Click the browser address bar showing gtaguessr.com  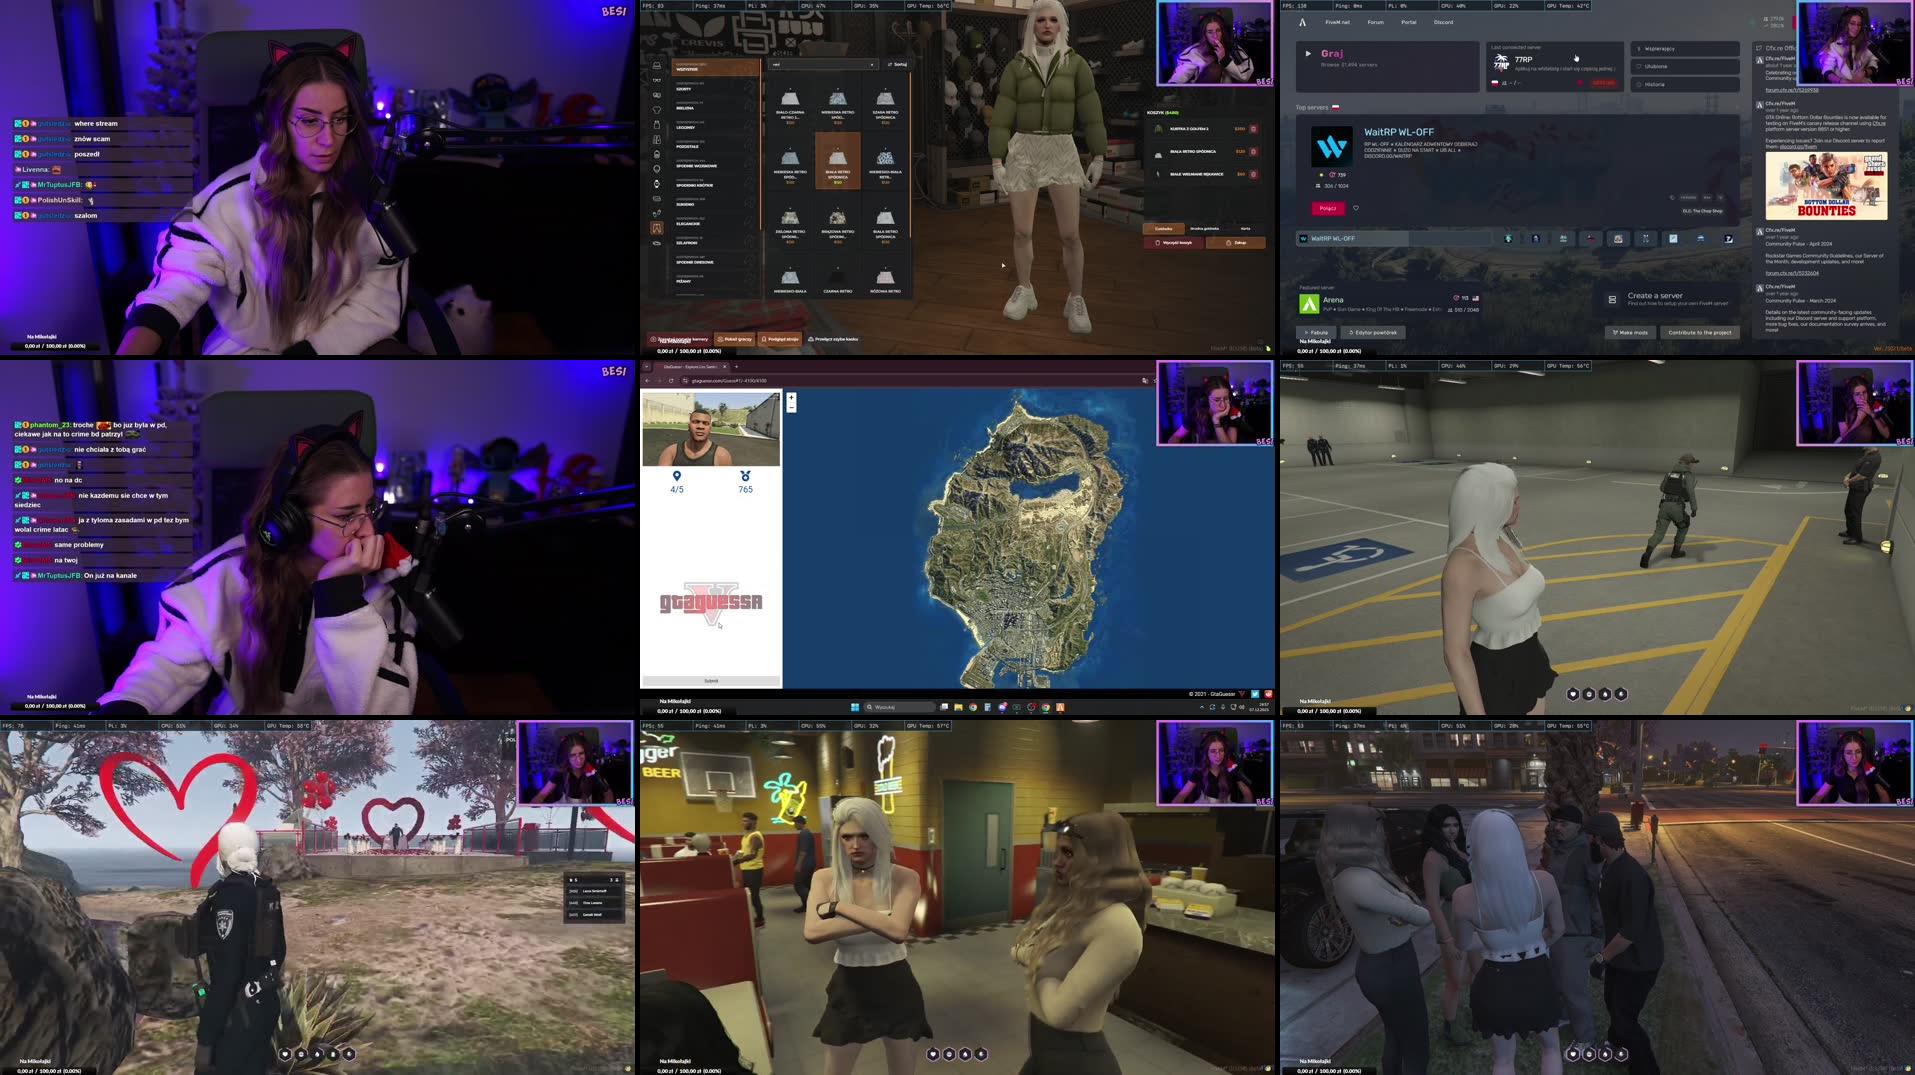tap(729, 380)
